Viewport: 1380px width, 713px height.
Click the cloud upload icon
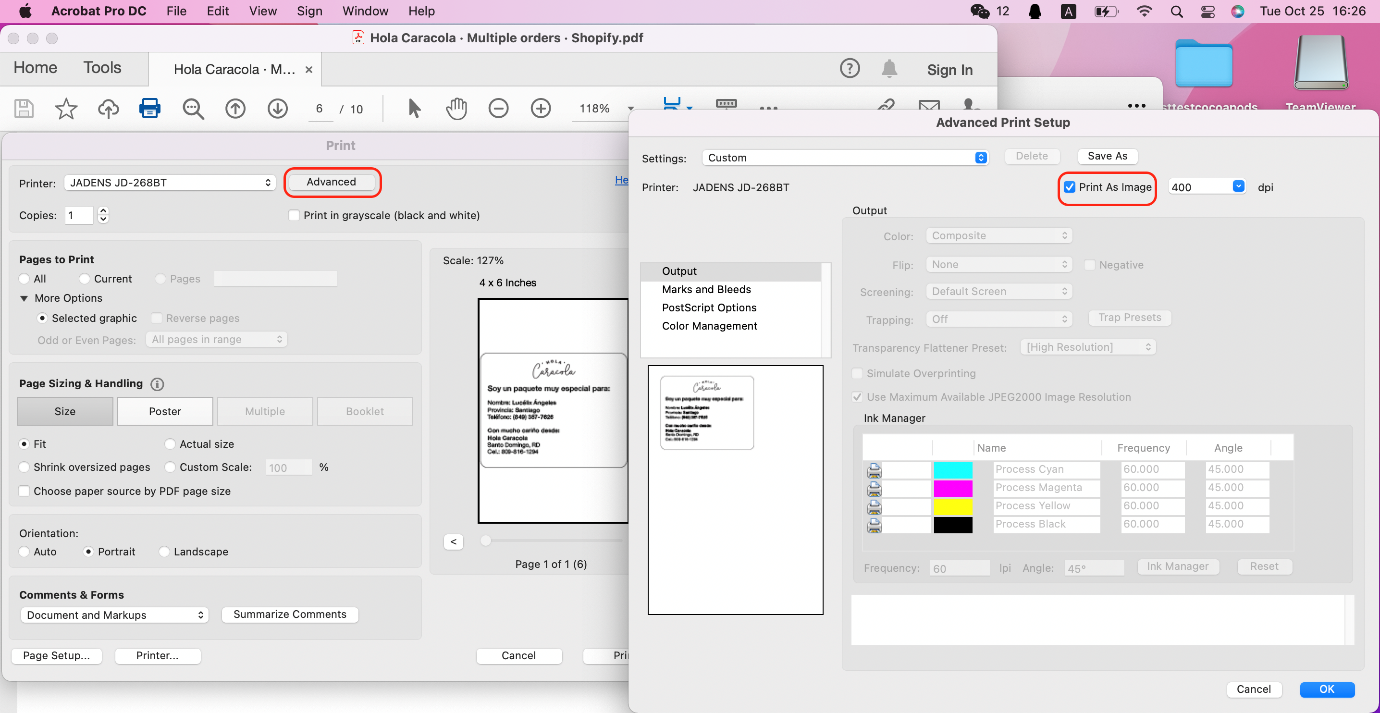pyautogui.click(x=108, y=109)
